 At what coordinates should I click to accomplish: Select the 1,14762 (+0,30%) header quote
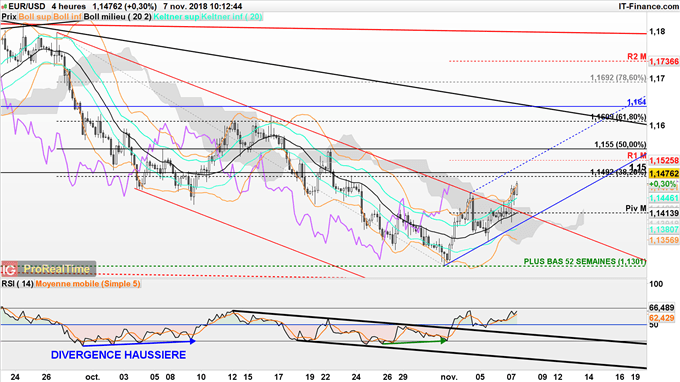tap(125, 7)
